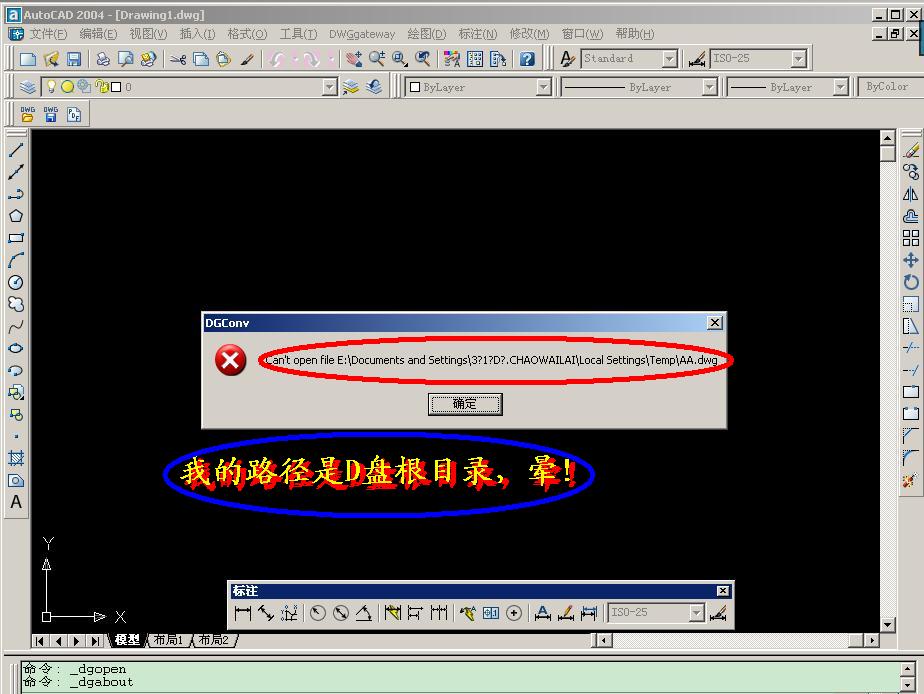
Task: Click the New drawing icon
Action: click(28, 59)
